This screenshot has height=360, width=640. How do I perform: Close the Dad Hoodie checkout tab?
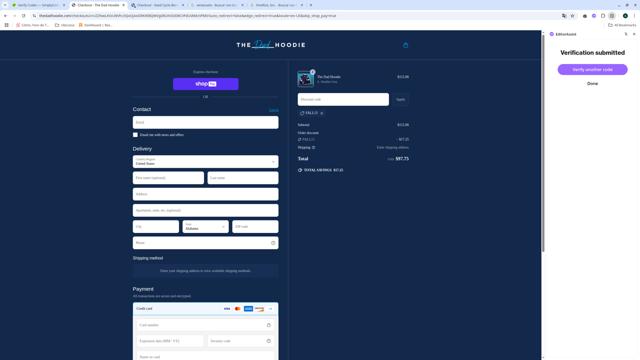[123, 5]
